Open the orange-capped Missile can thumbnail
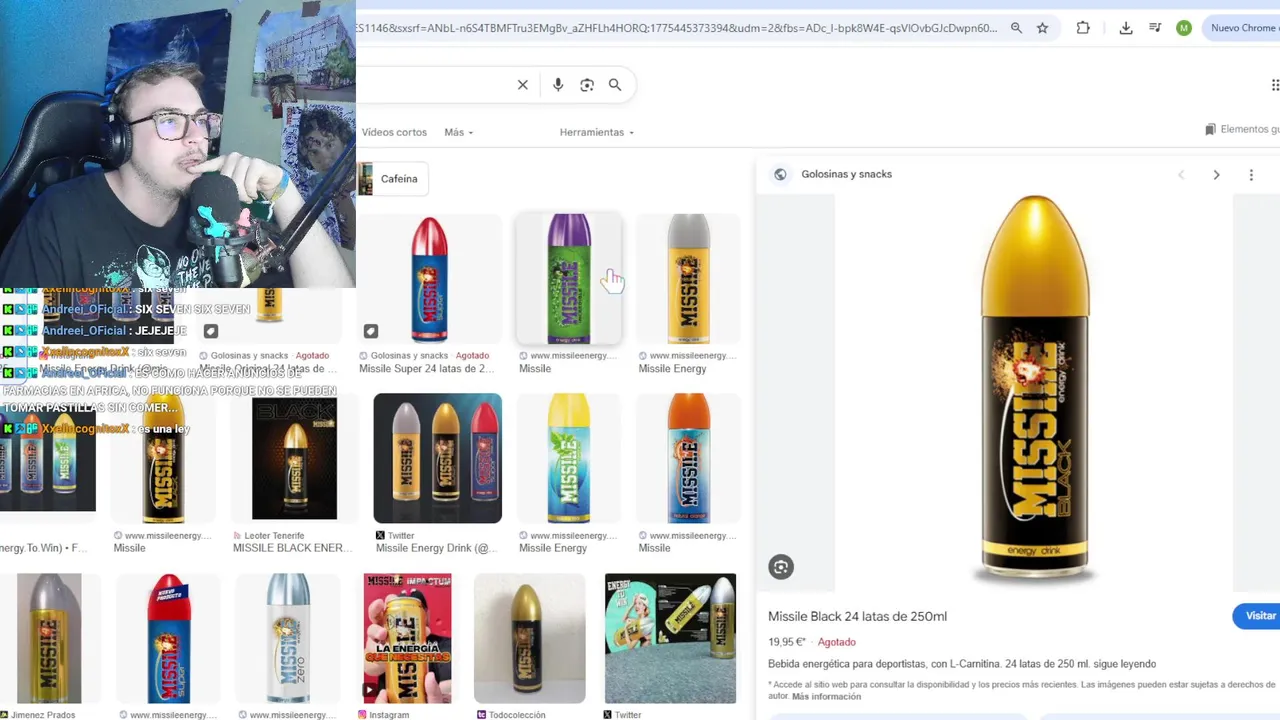The height and width of the screenshot is (720, 1280). pos(689,458)
